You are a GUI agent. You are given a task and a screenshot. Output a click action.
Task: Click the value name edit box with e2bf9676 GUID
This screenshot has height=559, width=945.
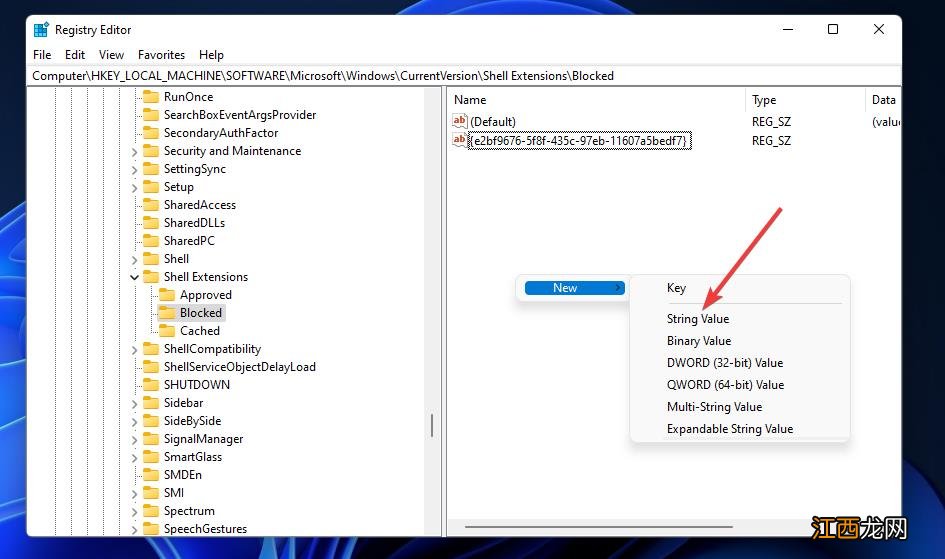click(x=580, y=141)
